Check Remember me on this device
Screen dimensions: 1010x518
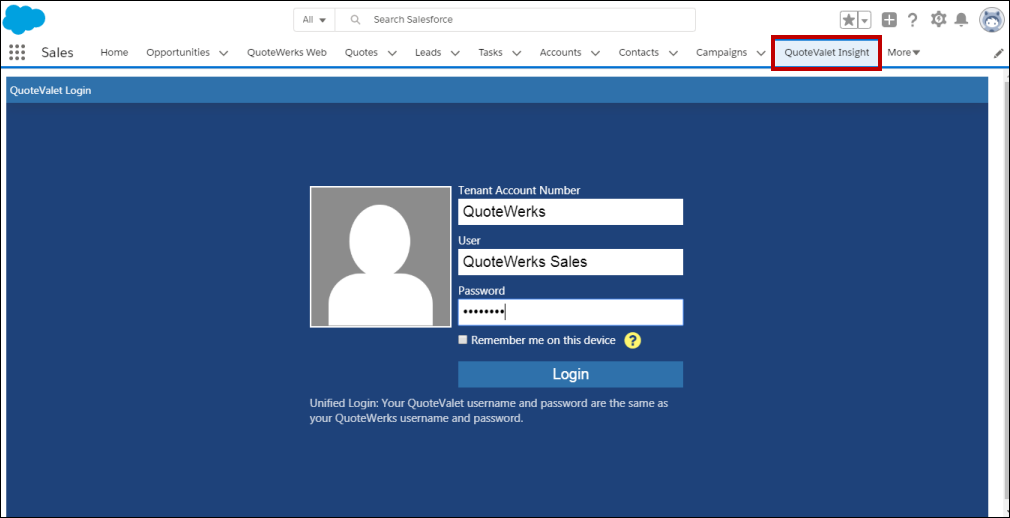pos(463,340)
